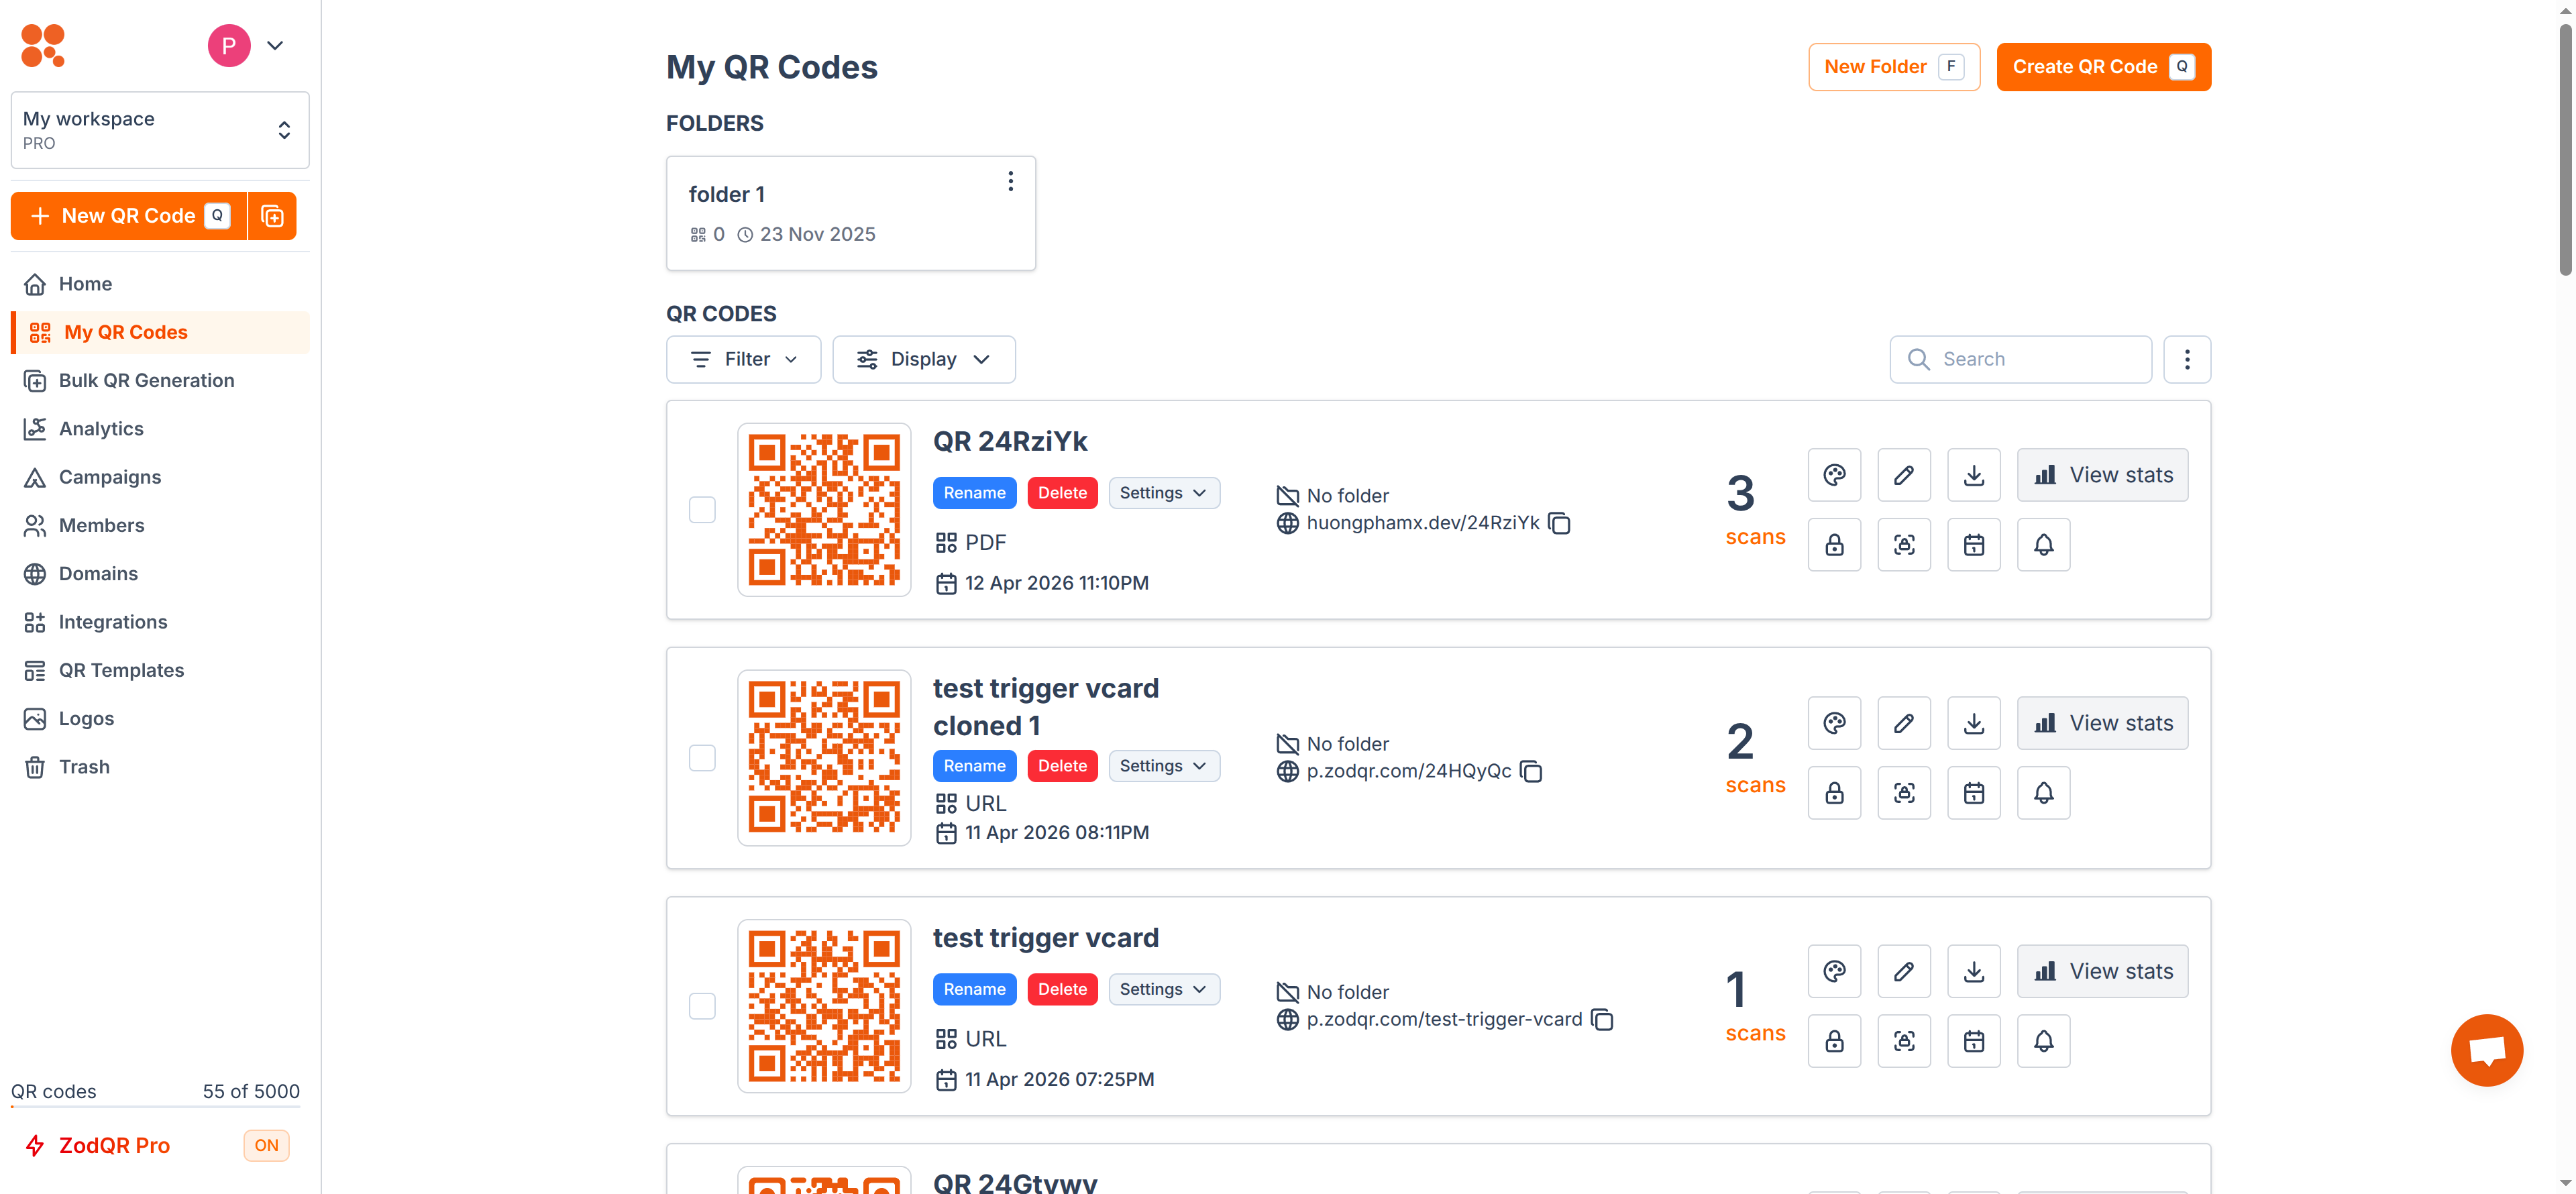Toggle ZodQR Pro ON switch
This screenshot has height=1194, width=2576.
pos(266,1146)
